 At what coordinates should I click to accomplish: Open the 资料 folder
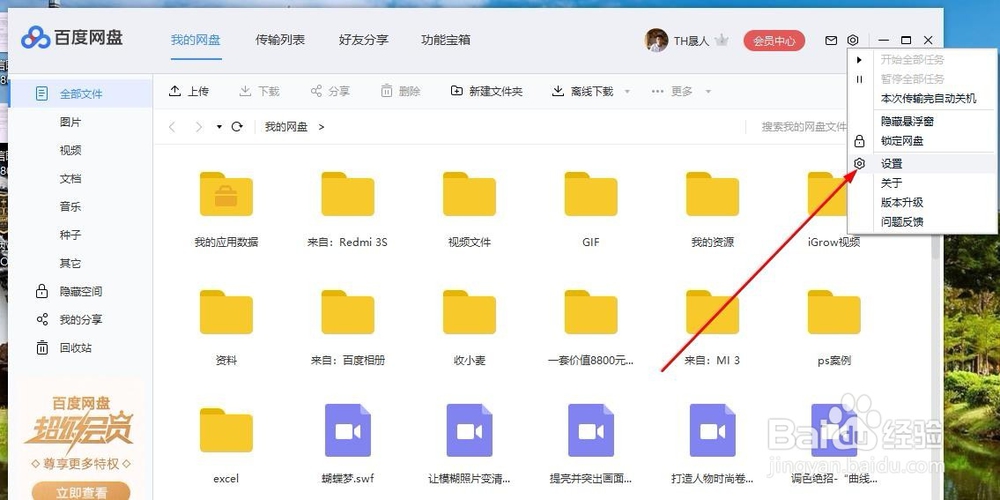[x=226, y=312]
